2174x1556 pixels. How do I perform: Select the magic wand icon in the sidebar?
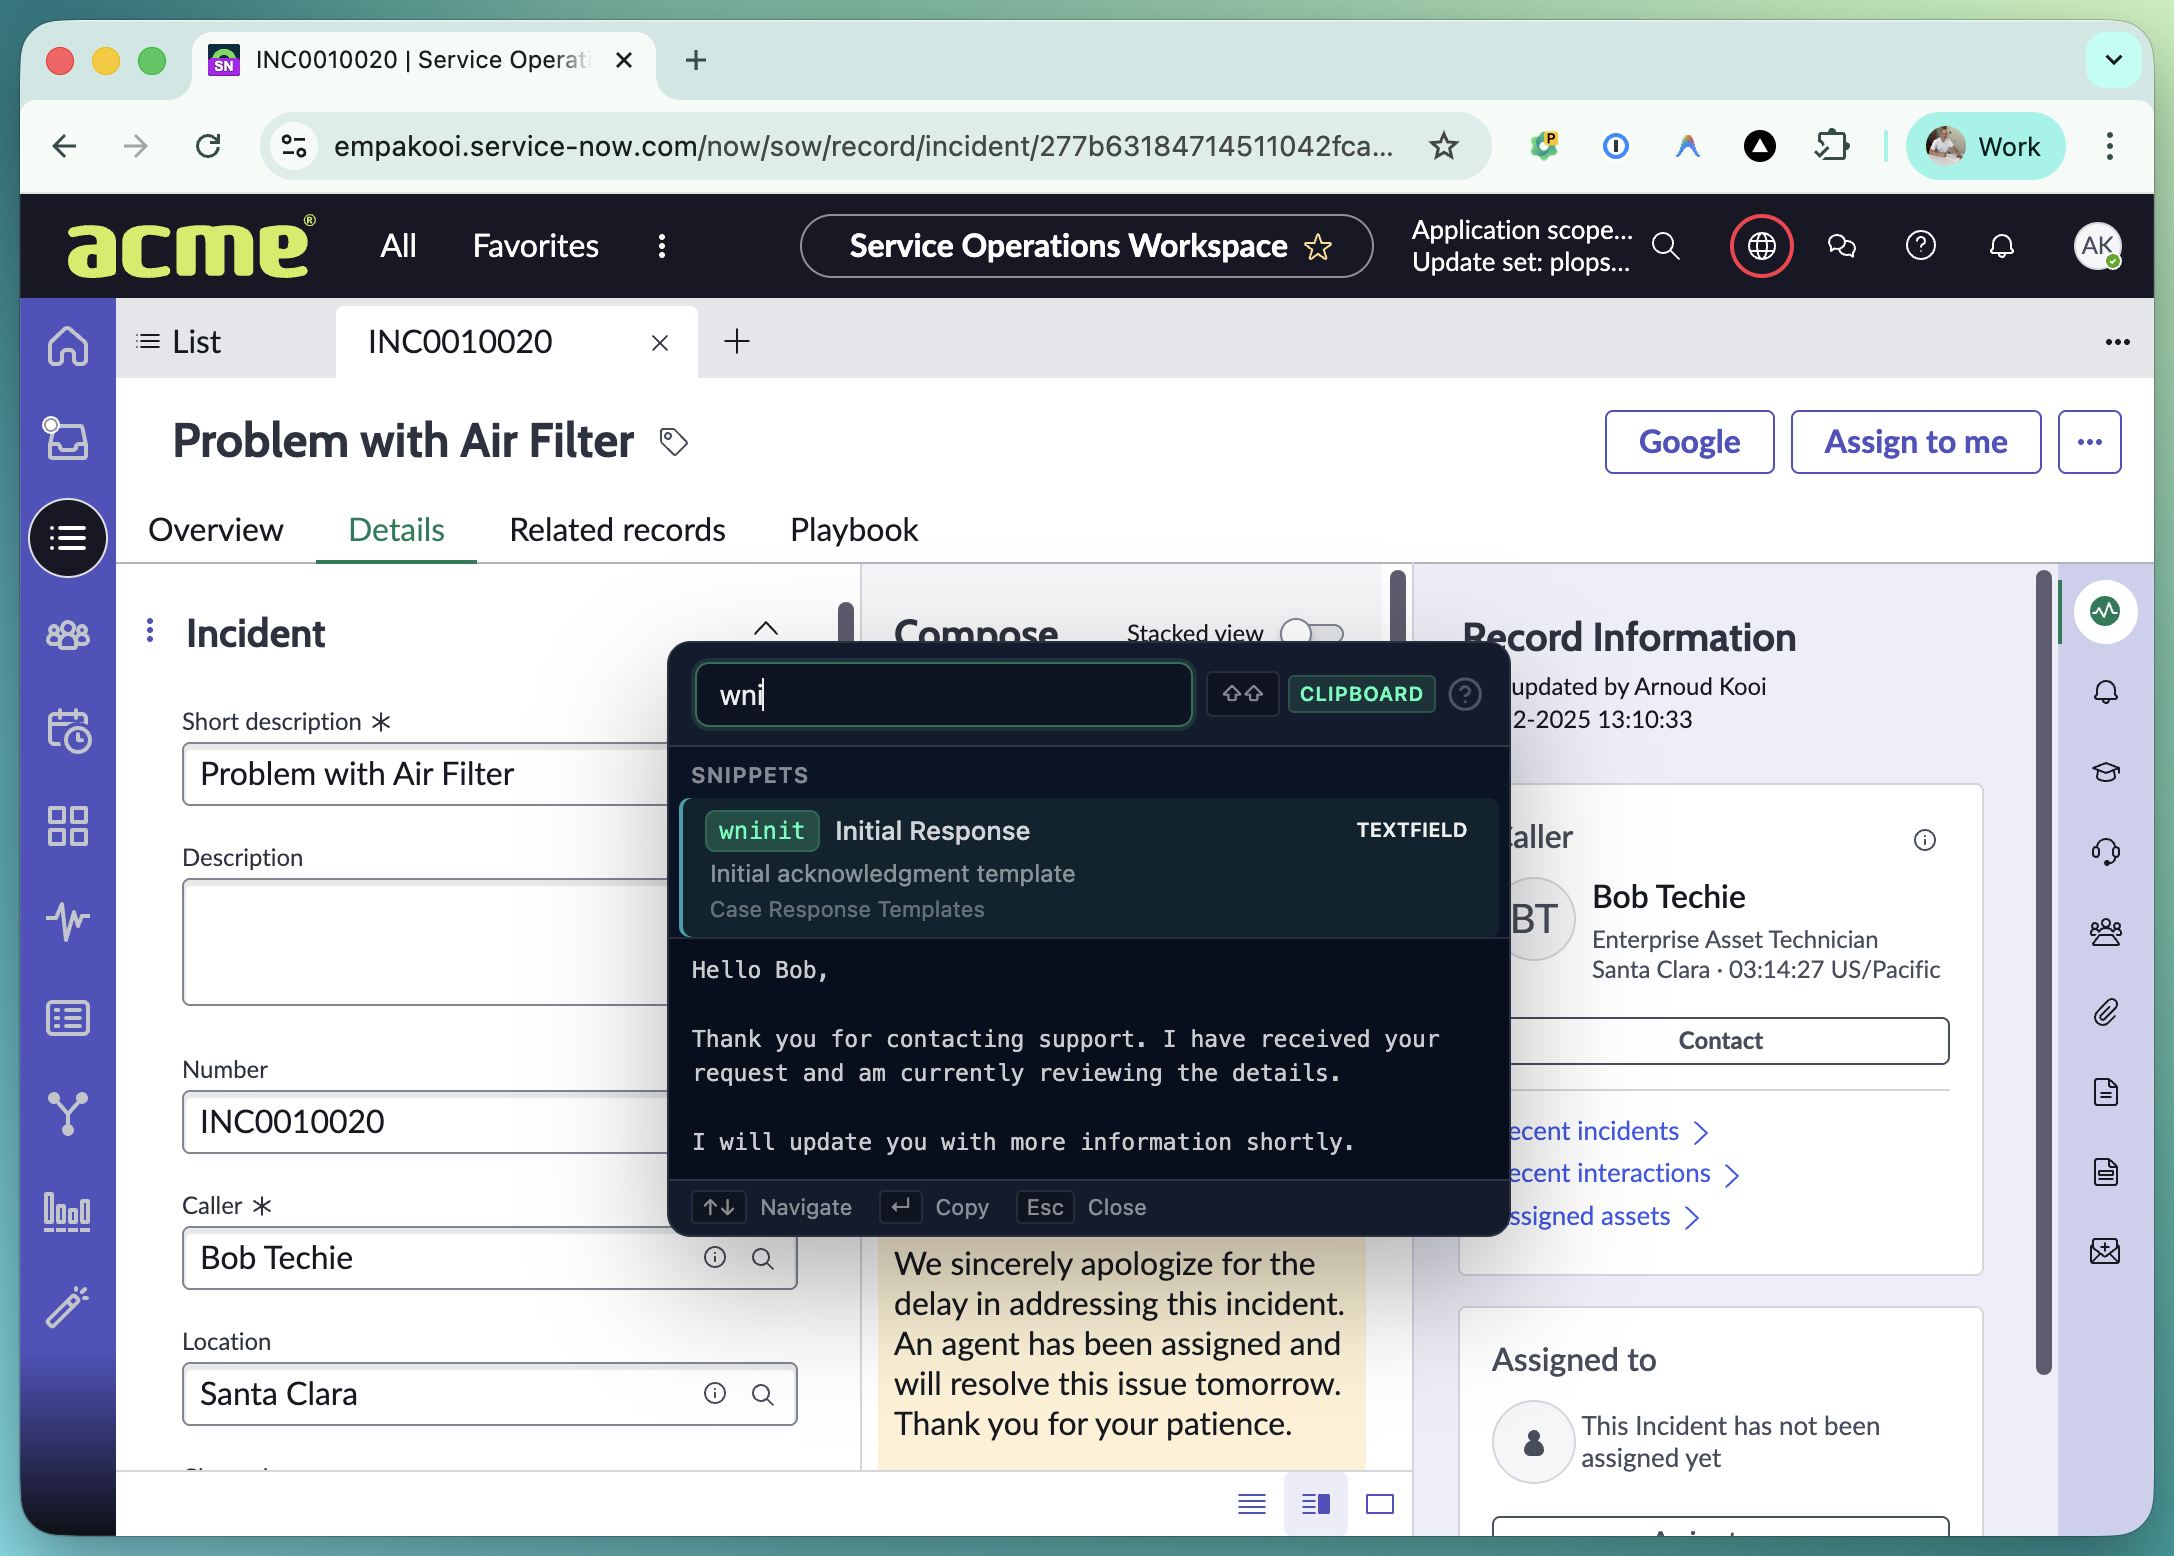pyautogui.click(x=64, y=1306)
